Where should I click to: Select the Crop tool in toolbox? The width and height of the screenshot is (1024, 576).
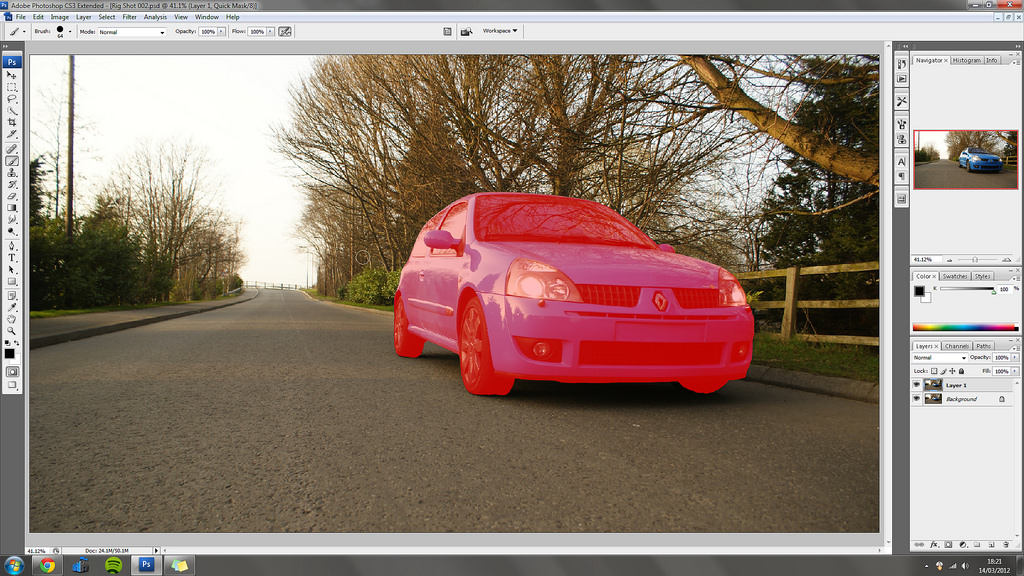12,123
